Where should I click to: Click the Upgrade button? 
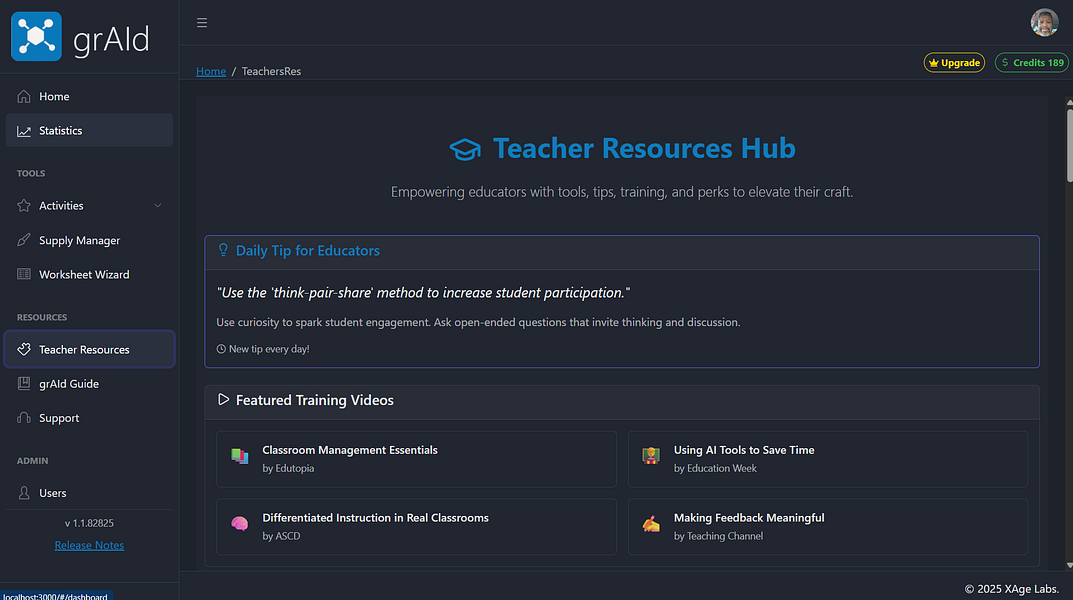pos(954,62)
